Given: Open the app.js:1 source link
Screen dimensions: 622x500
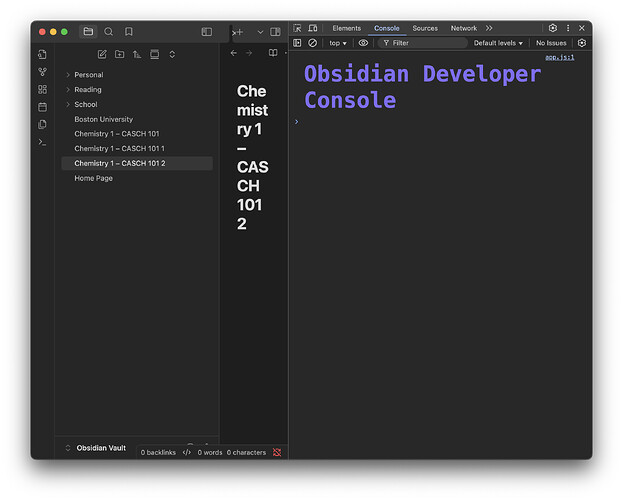Looking at the screenshot, I should (x=559, y=58).
